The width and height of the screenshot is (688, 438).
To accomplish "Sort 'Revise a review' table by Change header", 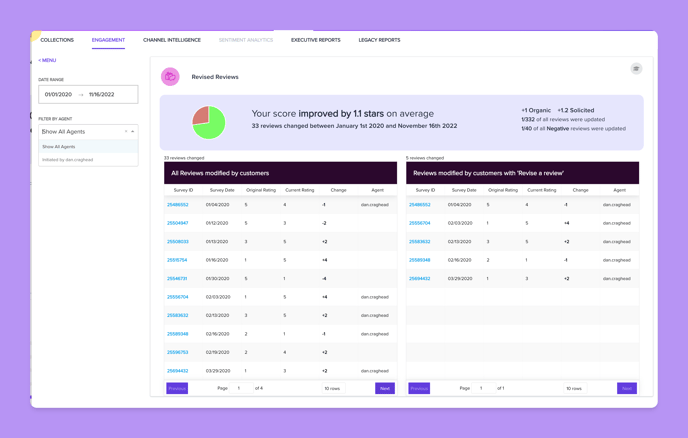I will tap(580, 190).
